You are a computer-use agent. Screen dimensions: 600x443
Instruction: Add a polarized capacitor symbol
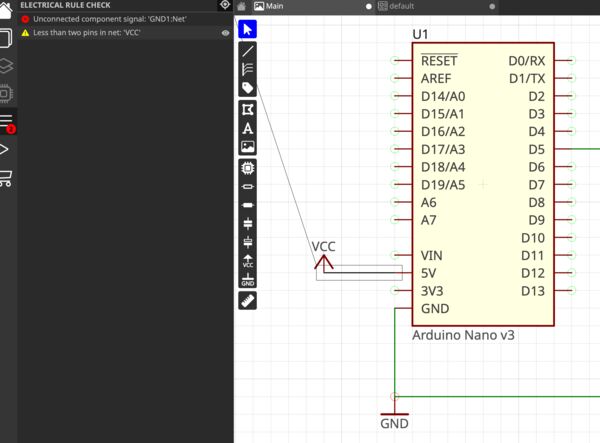[x=248, y=242]
